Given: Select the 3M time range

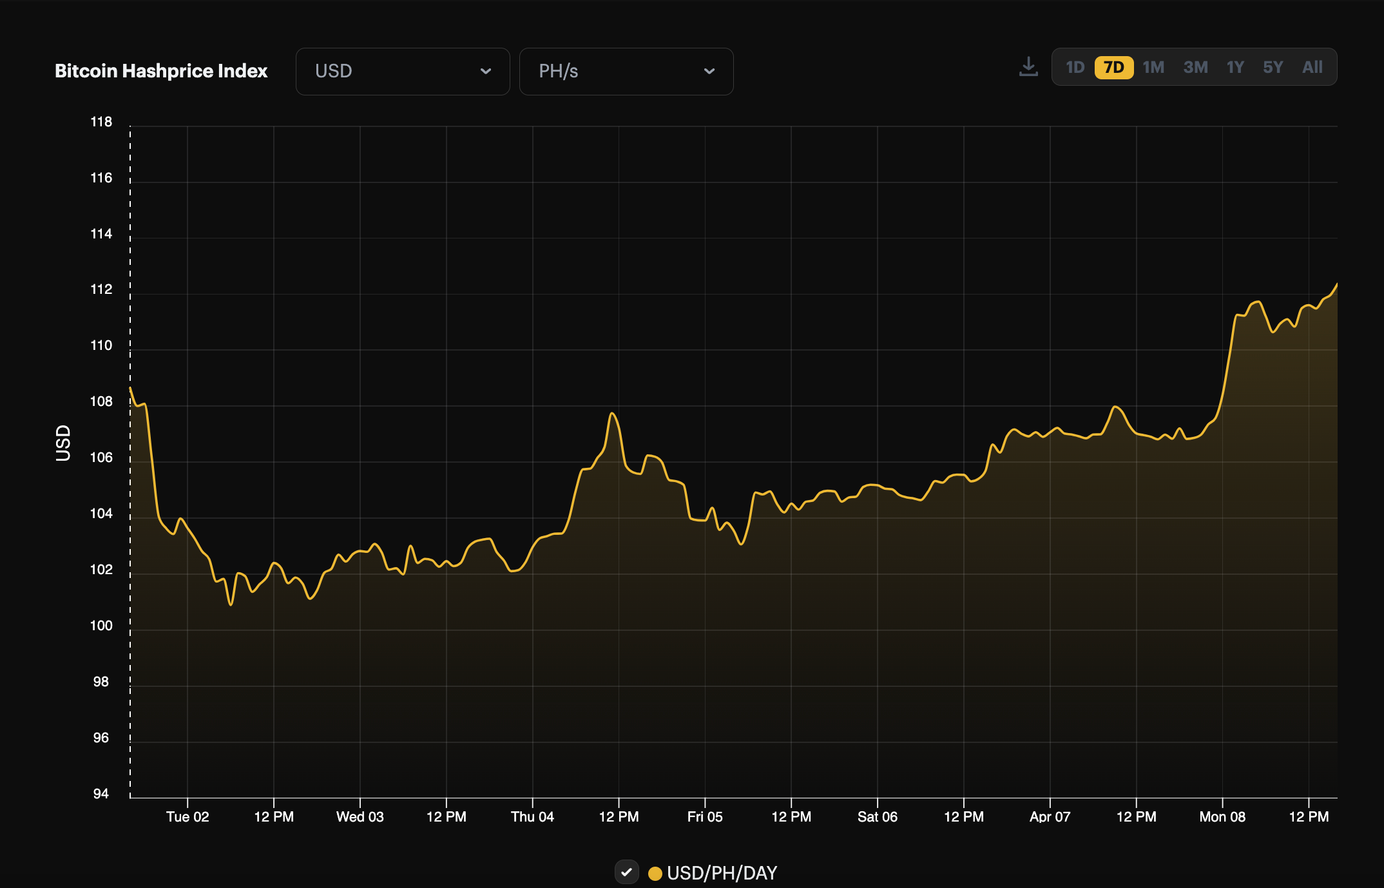Looking at the screenshot, I should [1195, 67].
